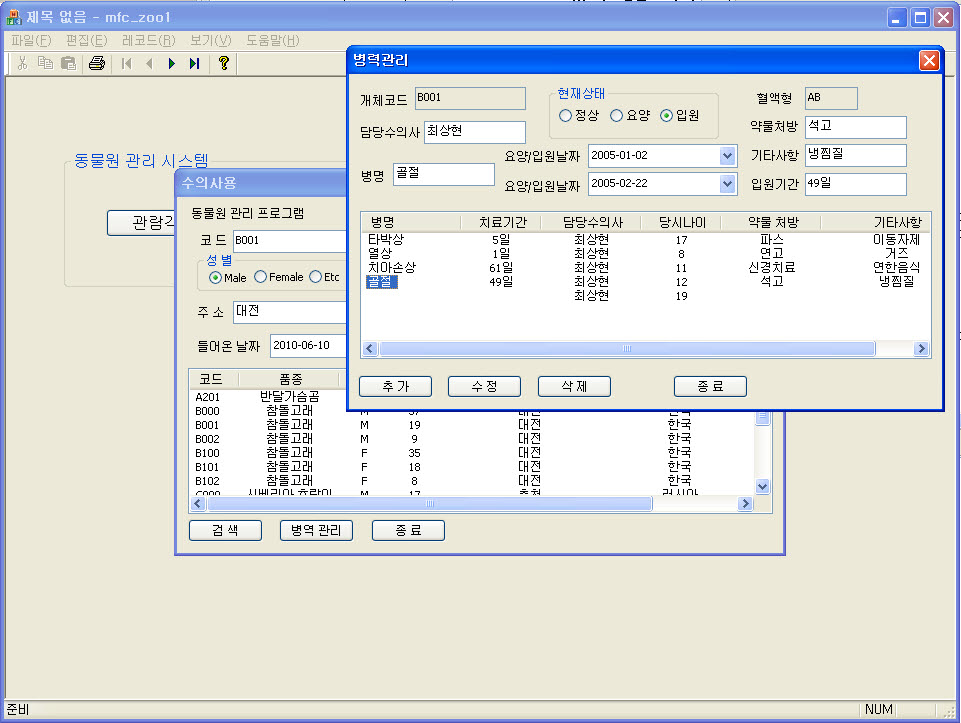This screenshot has width=961, height=723.
Task: Maximize the mfc_zoo1 main window
Action: 920,18
